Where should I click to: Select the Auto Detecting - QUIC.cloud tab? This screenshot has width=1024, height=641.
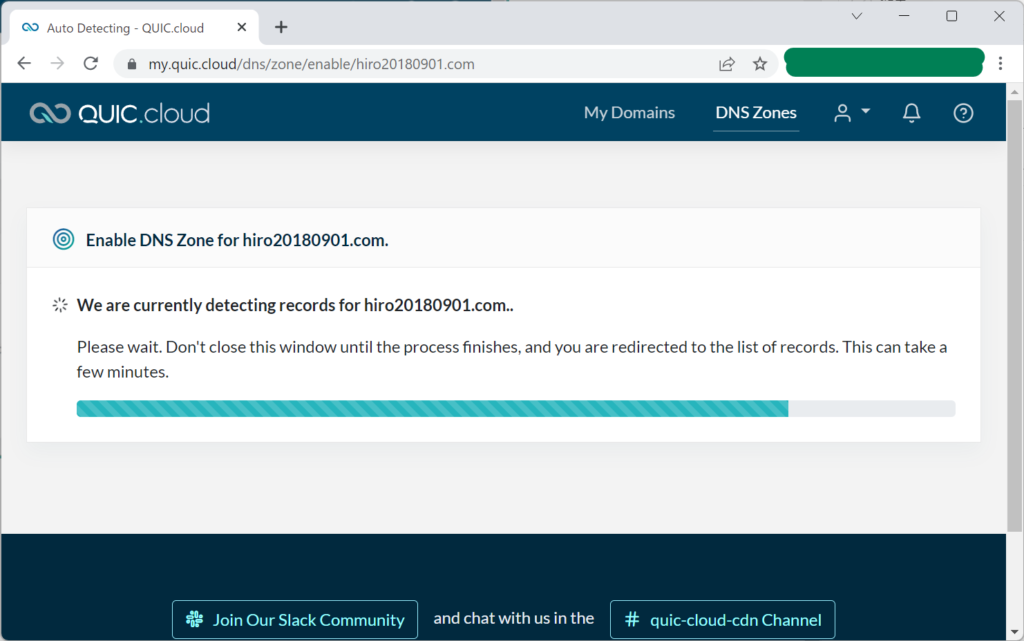pyautogui.click(x=134, y=27)
